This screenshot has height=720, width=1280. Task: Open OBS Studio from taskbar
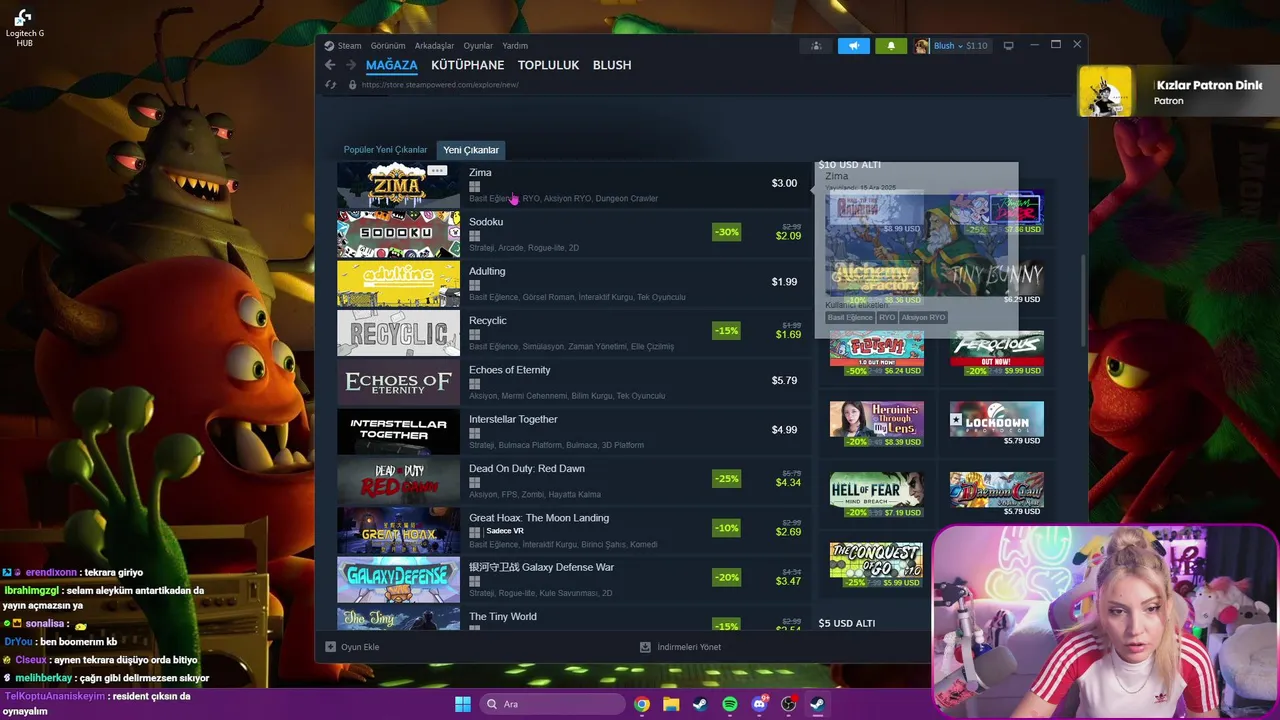(788, 704)
